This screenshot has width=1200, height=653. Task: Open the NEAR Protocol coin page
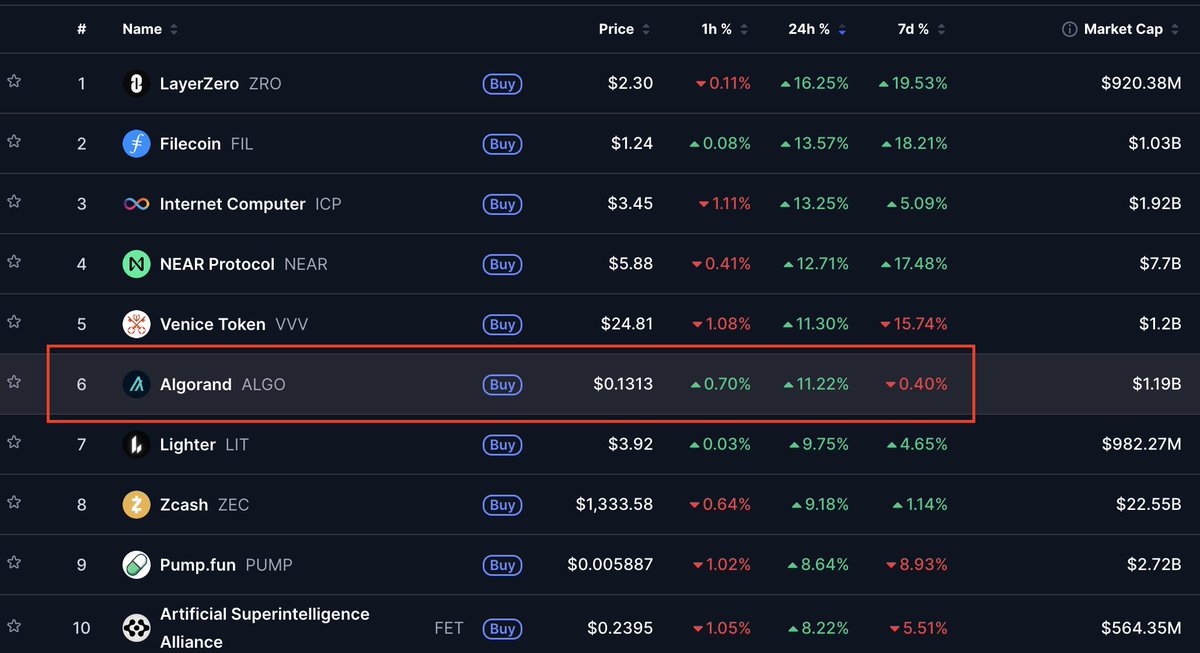coord(217,264)
